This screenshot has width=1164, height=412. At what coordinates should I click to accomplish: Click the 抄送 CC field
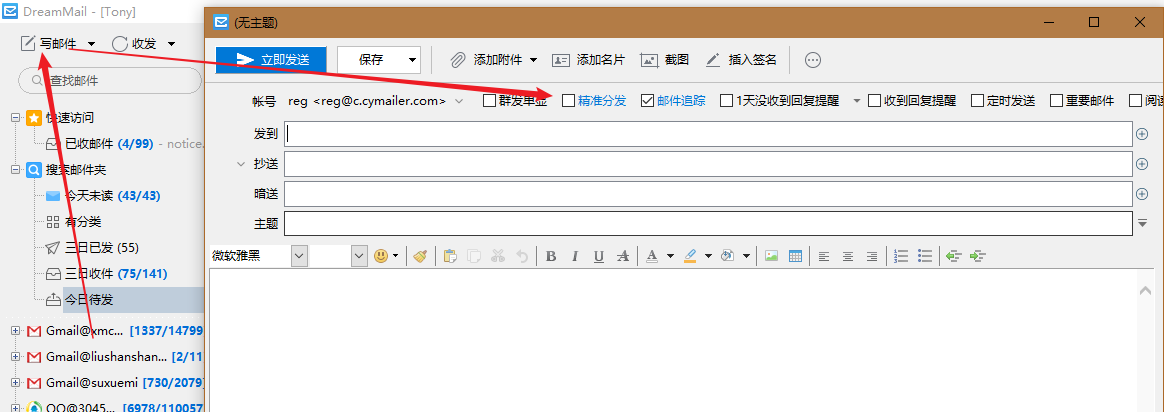pyautogui.click(x=708, y=163)
